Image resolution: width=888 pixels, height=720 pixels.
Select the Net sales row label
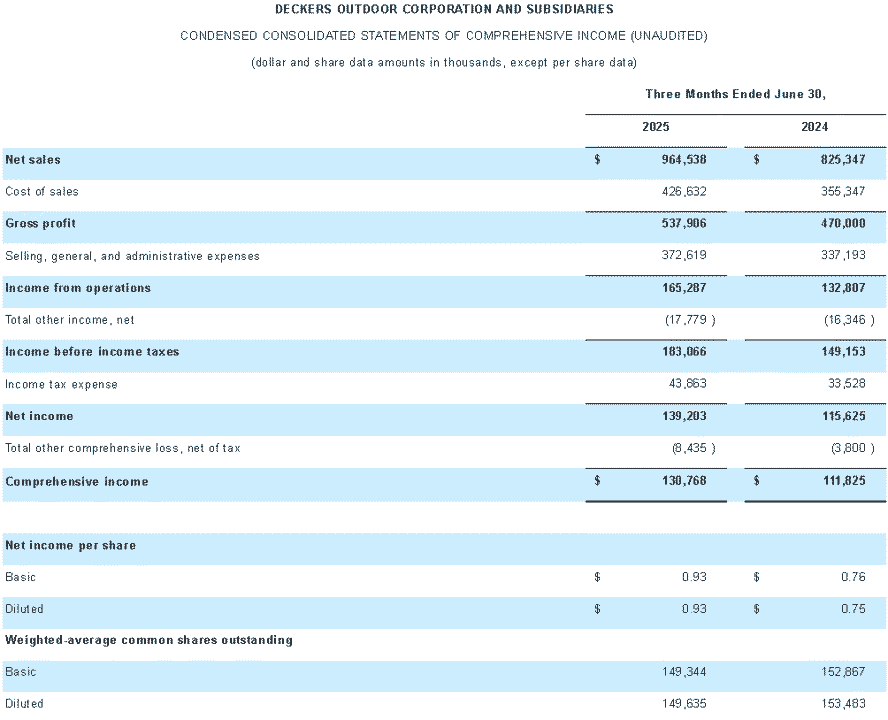pos(33,160)
